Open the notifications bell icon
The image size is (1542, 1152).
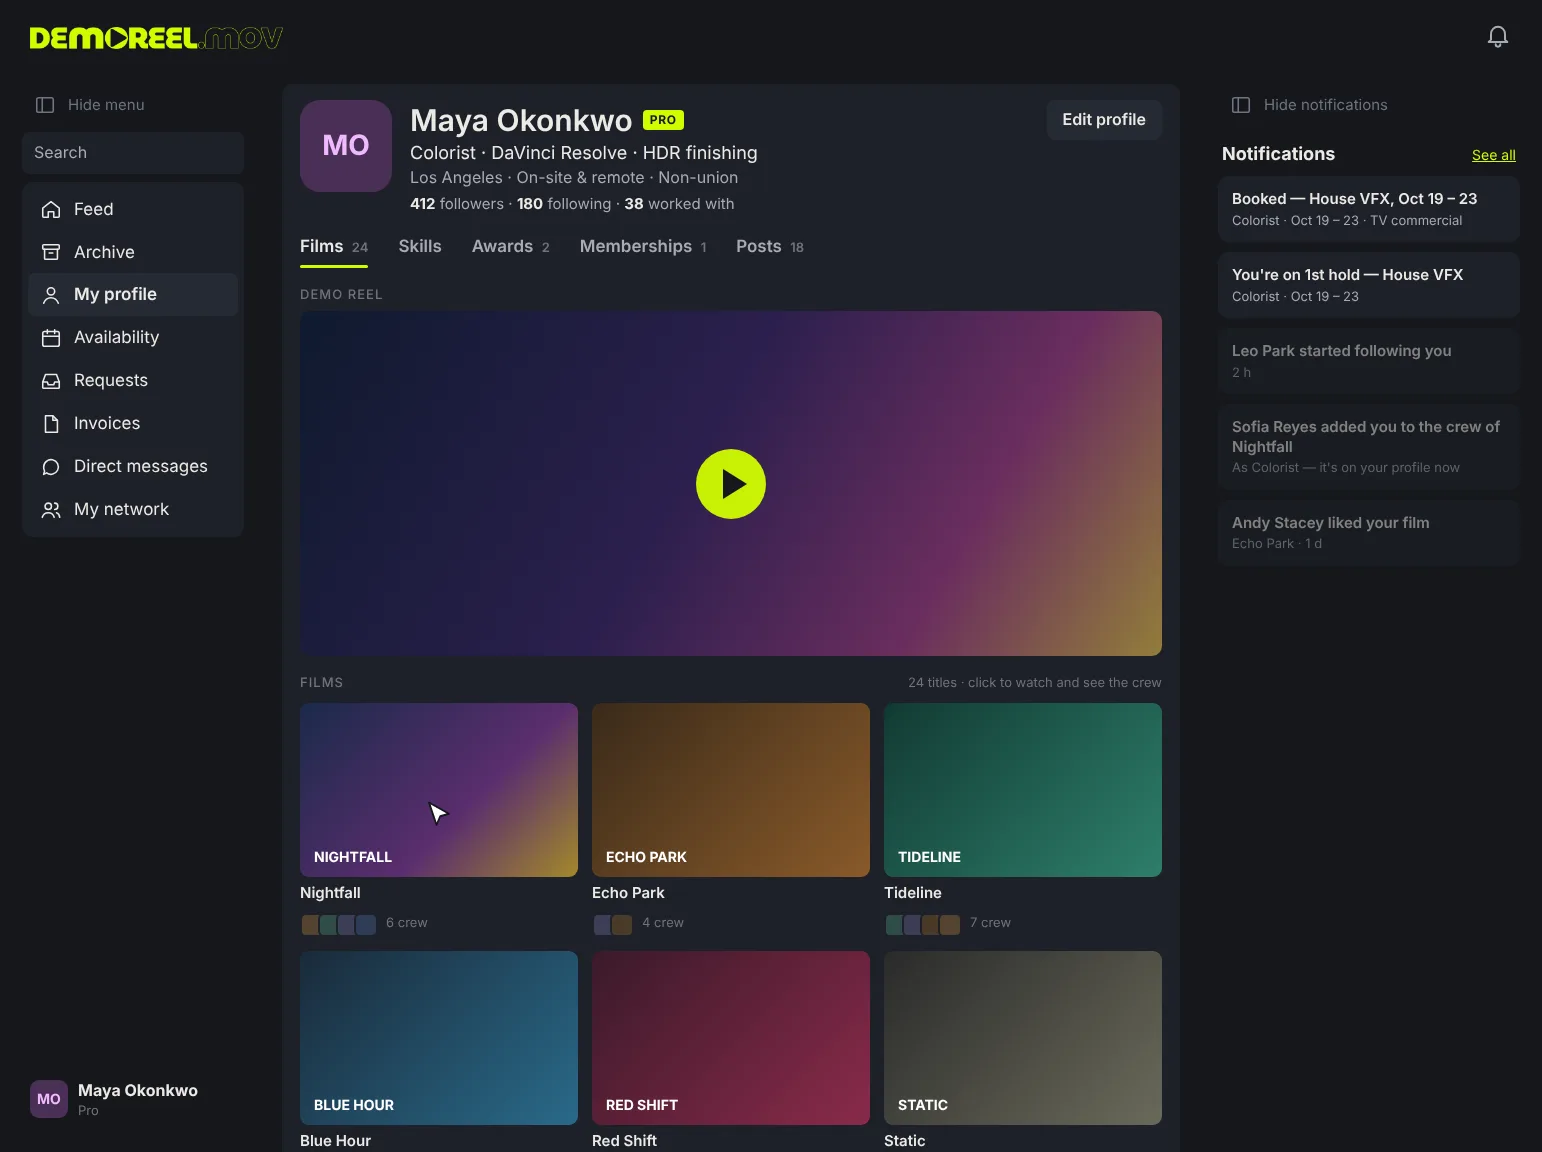point(1497,37)
